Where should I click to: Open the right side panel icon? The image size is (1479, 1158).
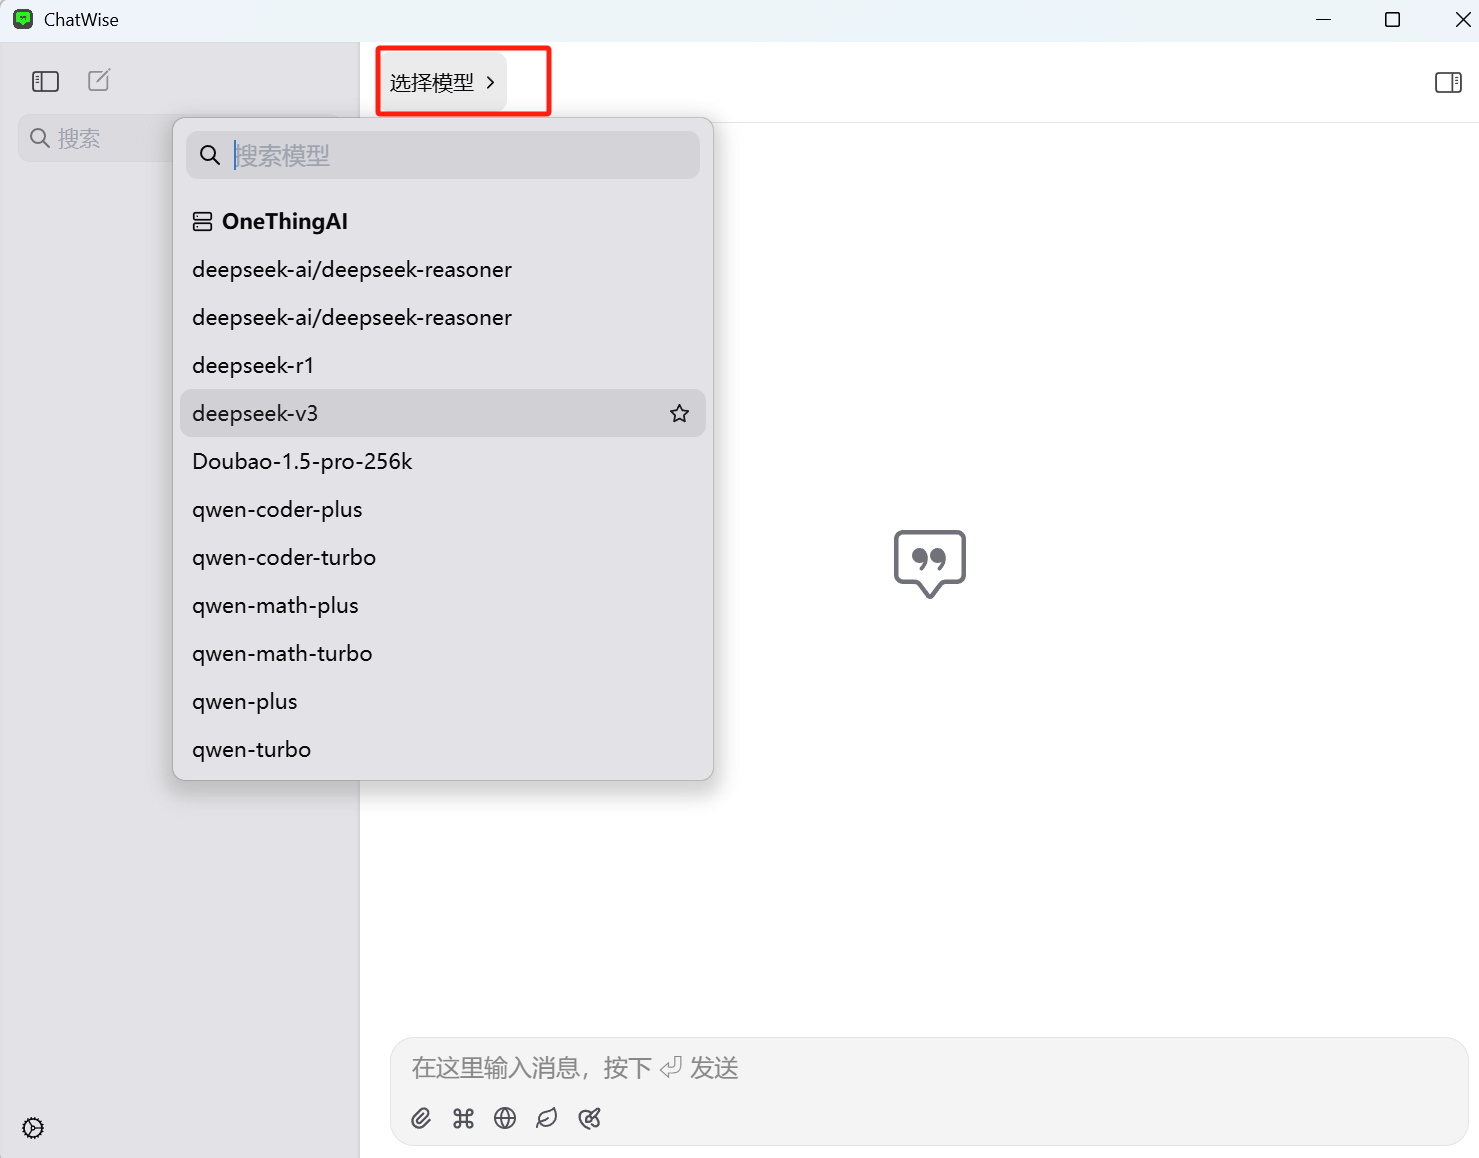tap(1448, 82)
